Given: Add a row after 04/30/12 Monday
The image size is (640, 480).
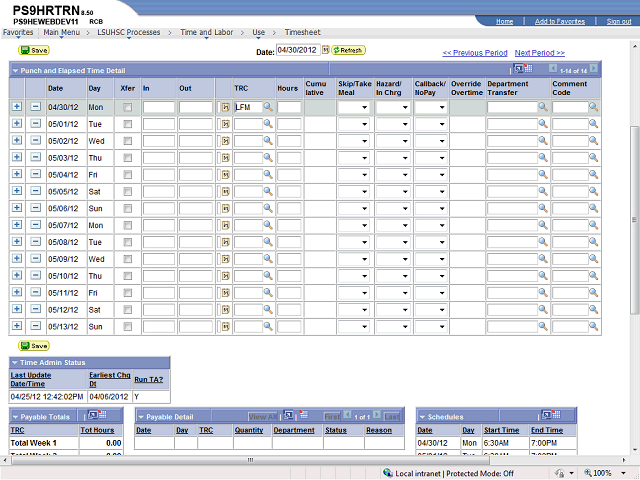Looking at the screenshot, I should pyautogui.click(x=17, y=107).
